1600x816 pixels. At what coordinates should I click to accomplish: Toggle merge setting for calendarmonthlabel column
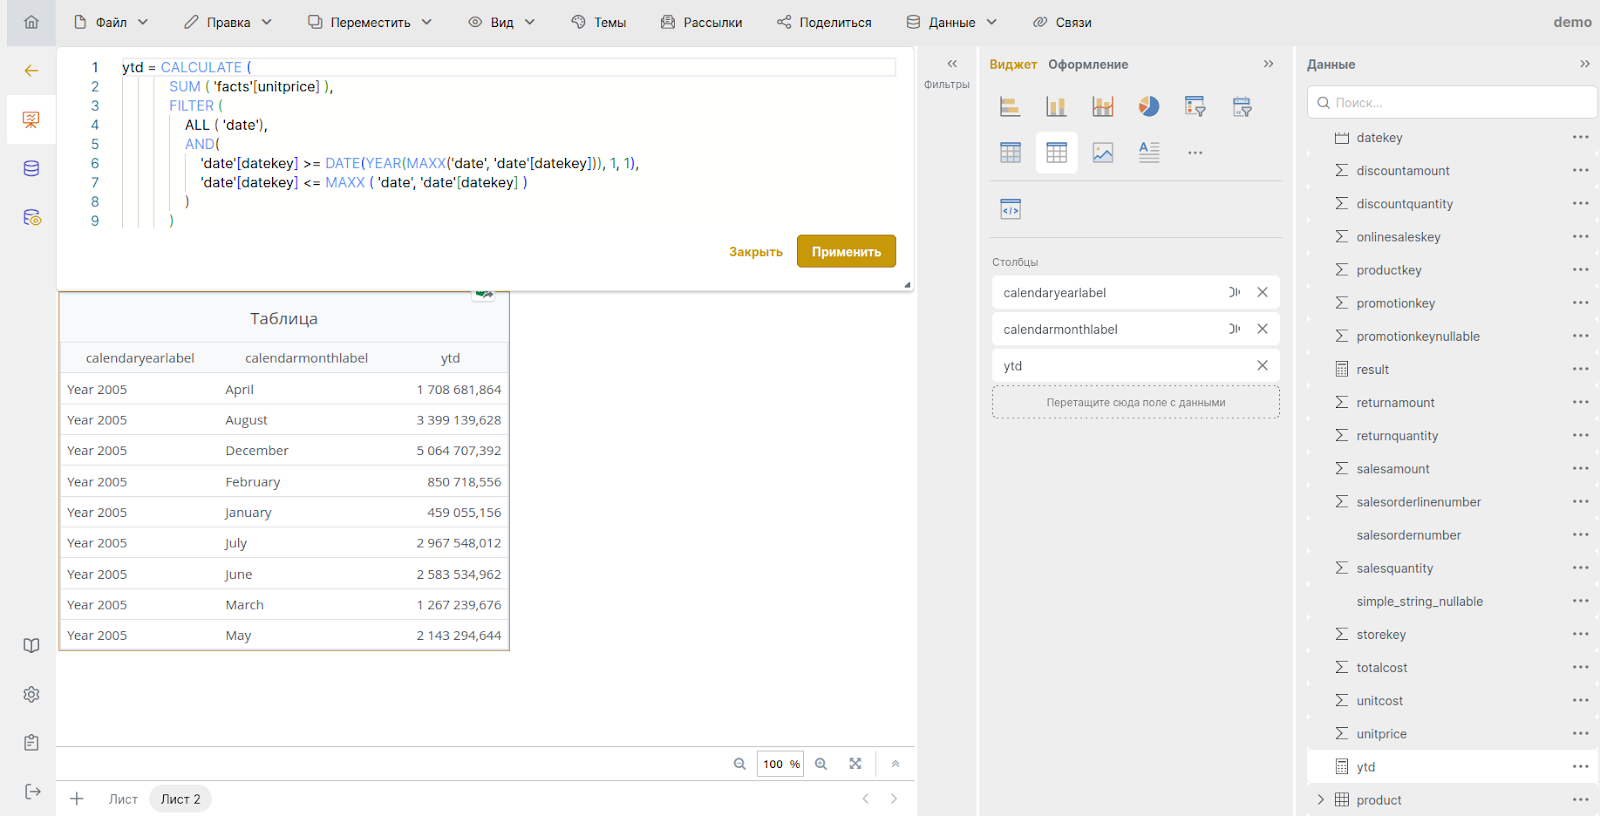coord(1234,329)
